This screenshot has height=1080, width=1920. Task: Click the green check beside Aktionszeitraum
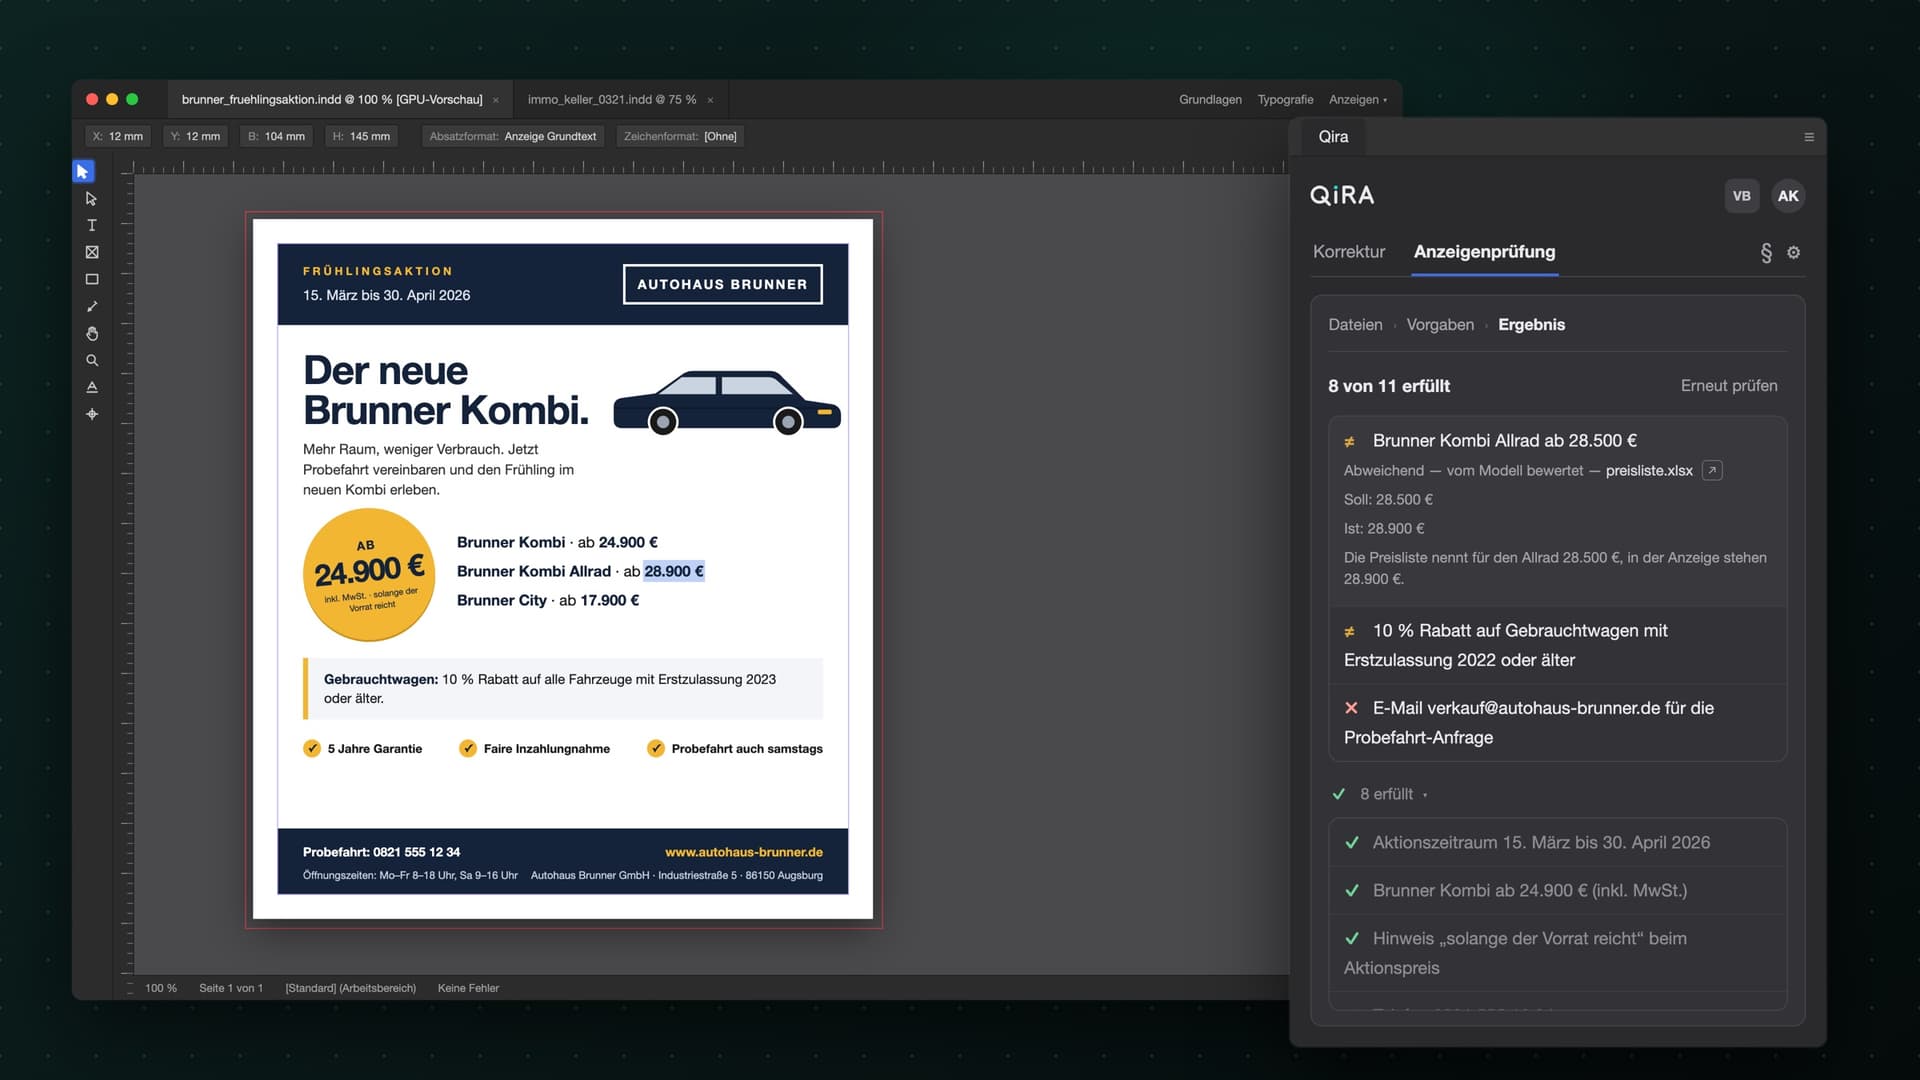click(x=1352, y=843)
